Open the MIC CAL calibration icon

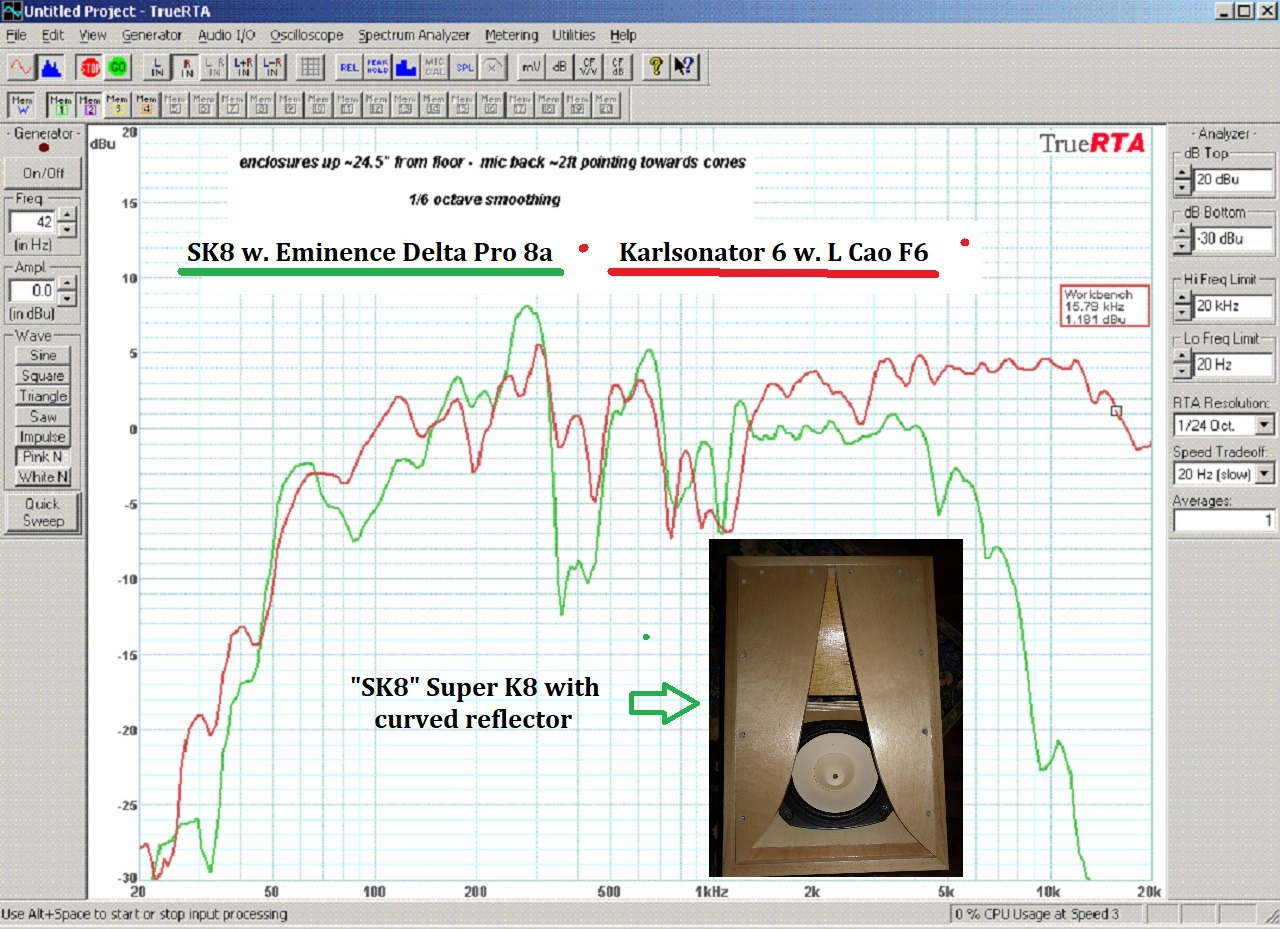(435, 67)
